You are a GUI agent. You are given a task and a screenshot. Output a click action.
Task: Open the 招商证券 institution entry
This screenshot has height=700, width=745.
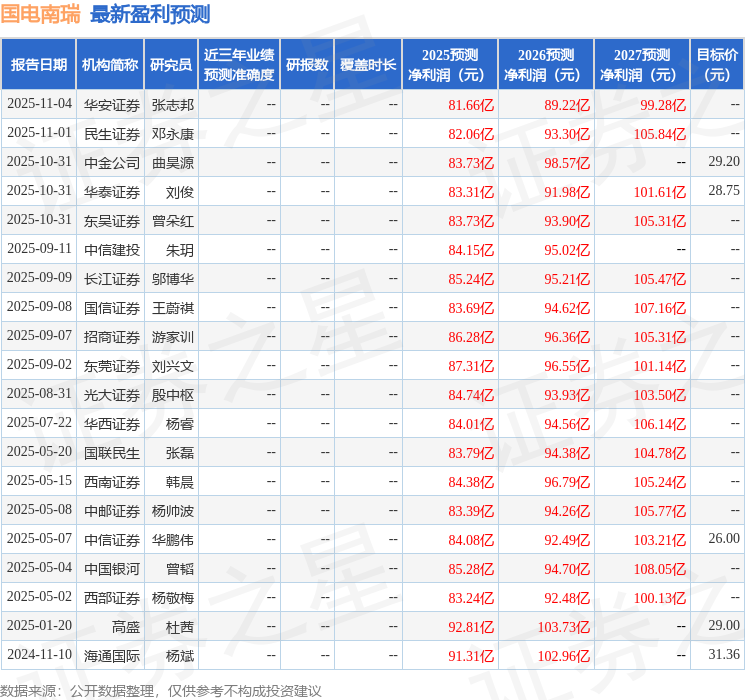[111, 336]
